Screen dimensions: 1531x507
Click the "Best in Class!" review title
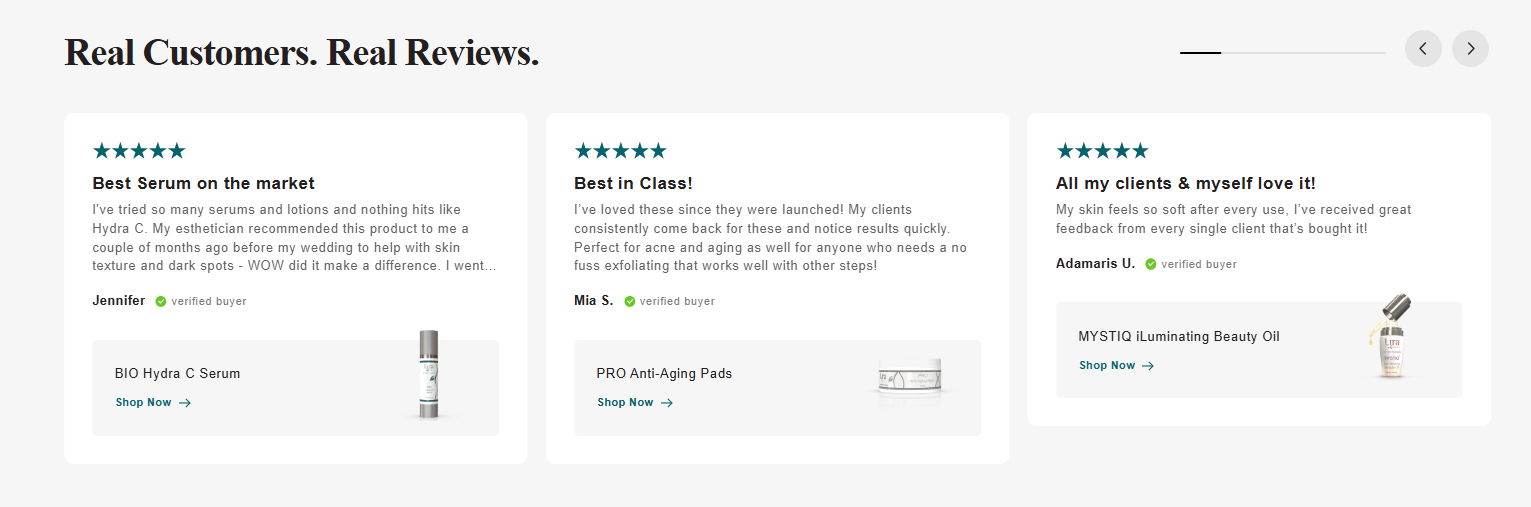point(633,183)
